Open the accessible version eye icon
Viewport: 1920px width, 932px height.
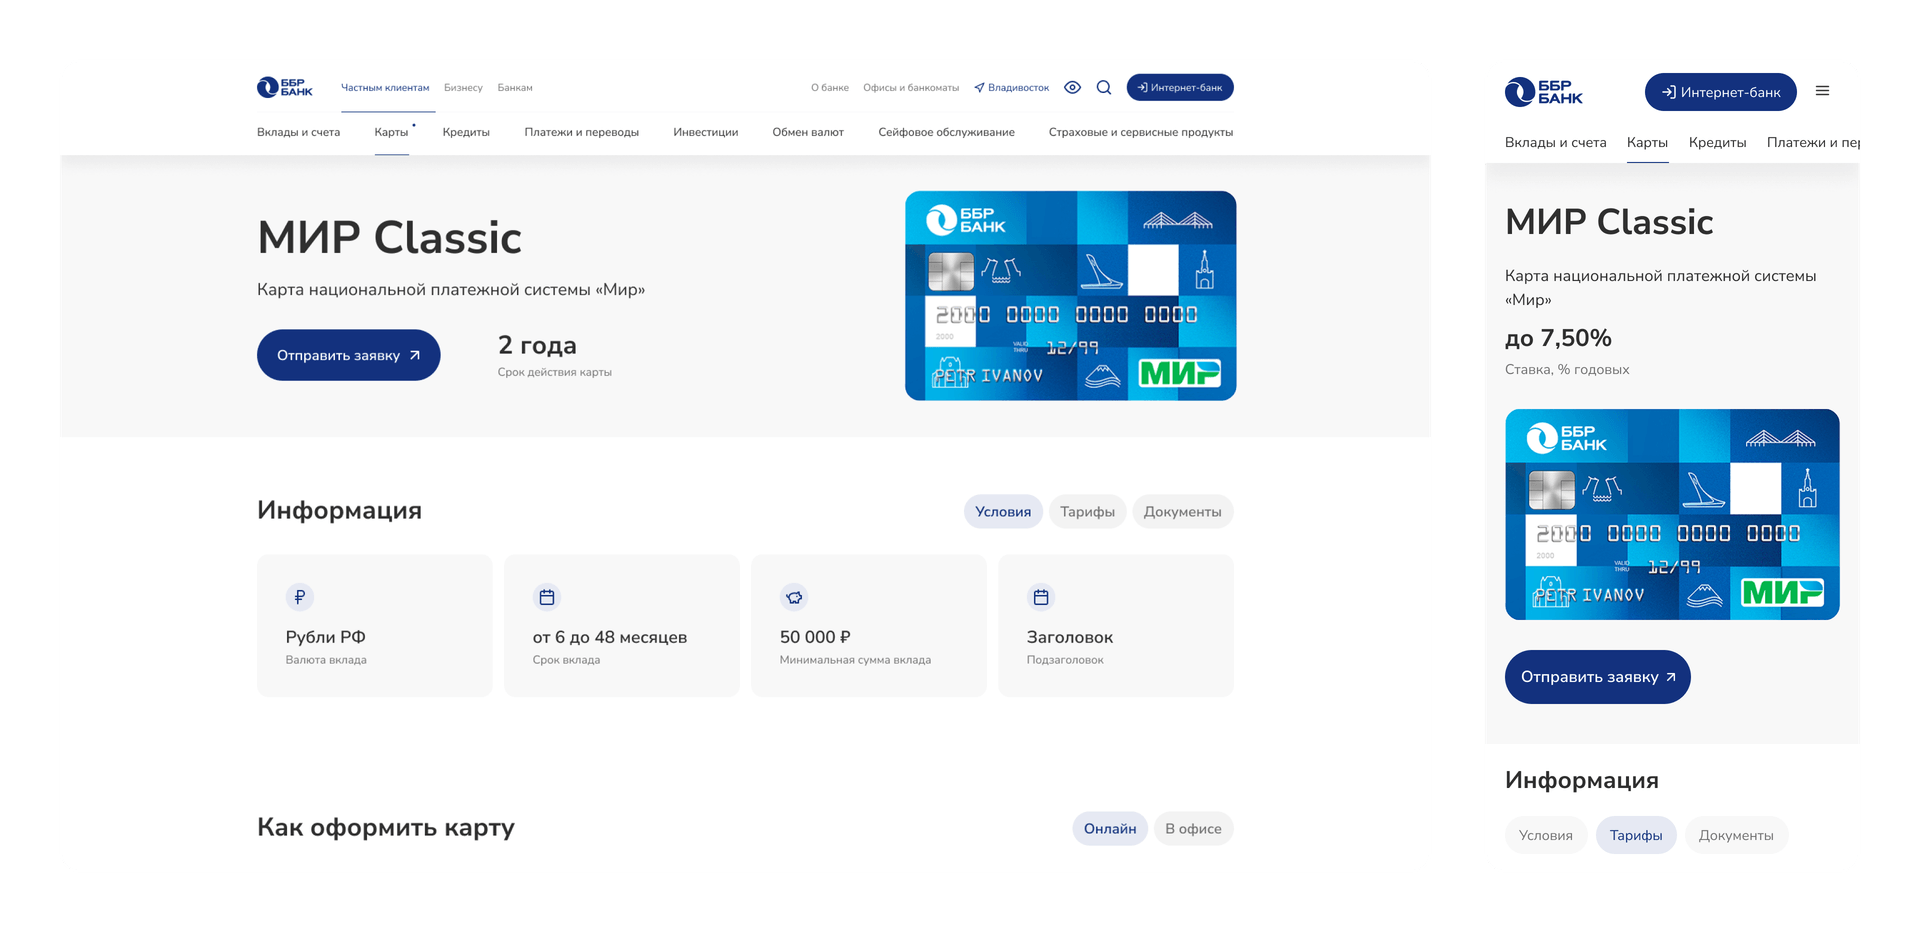pyautogui.click(x=1072, y=88)
